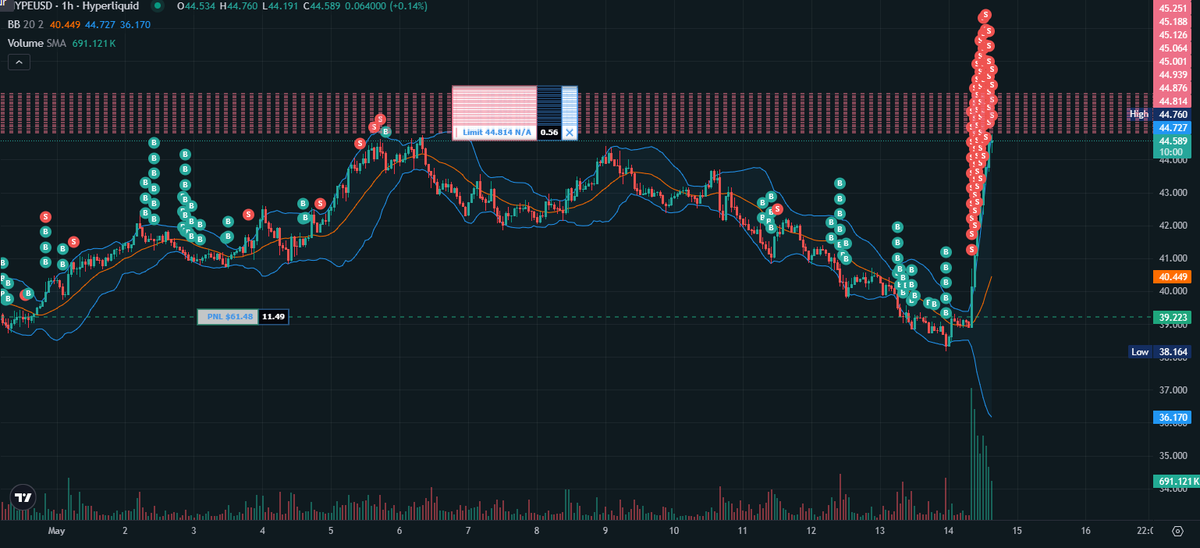The image size is (1200, 548).
Task: Click the 14 date label on time axis
Action: 948,530
